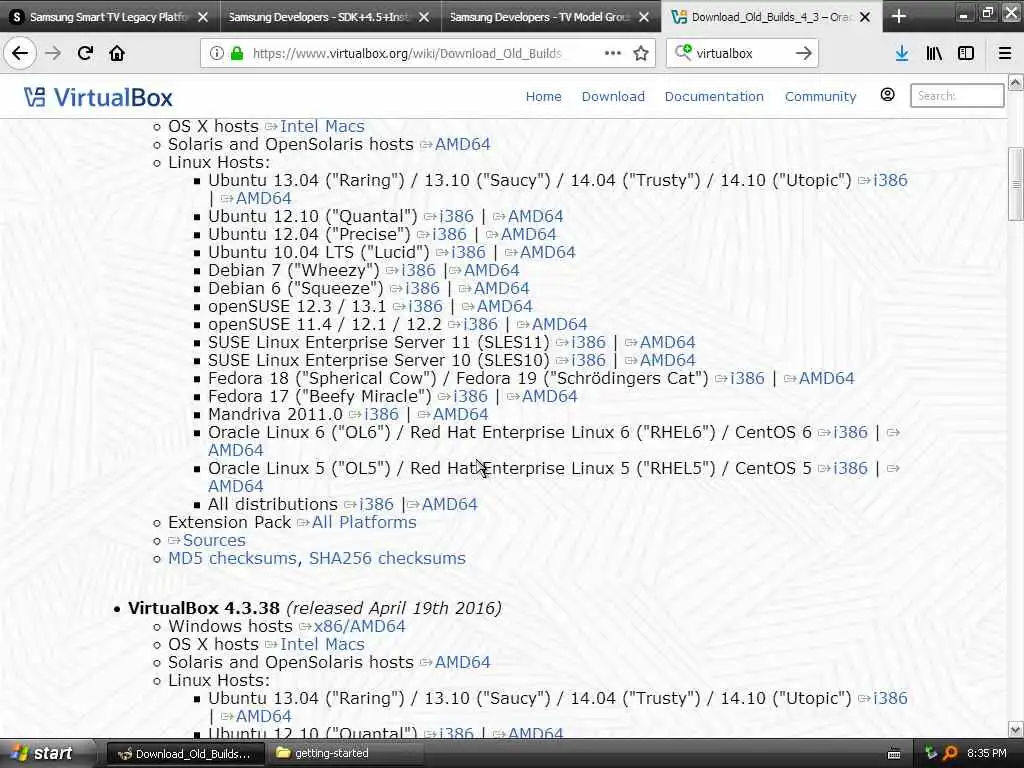Click the user account icon in header
1024x768 pixels.
click(x=887, y=95)
